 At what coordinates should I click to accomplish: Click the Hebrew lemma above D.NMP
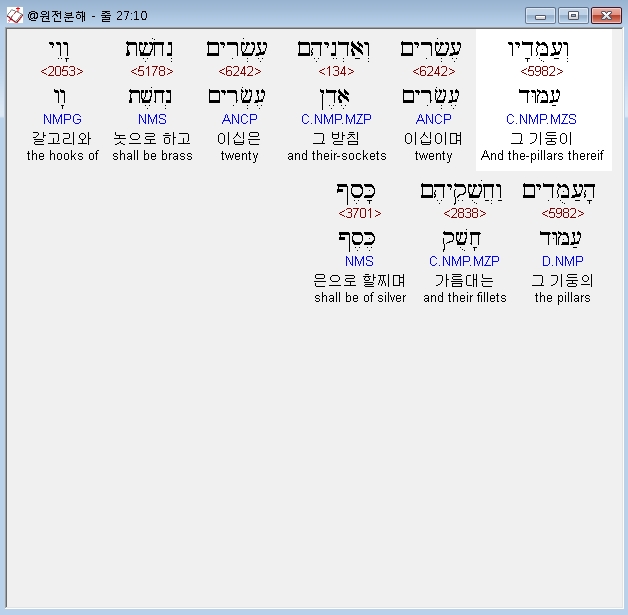[561, 239]
